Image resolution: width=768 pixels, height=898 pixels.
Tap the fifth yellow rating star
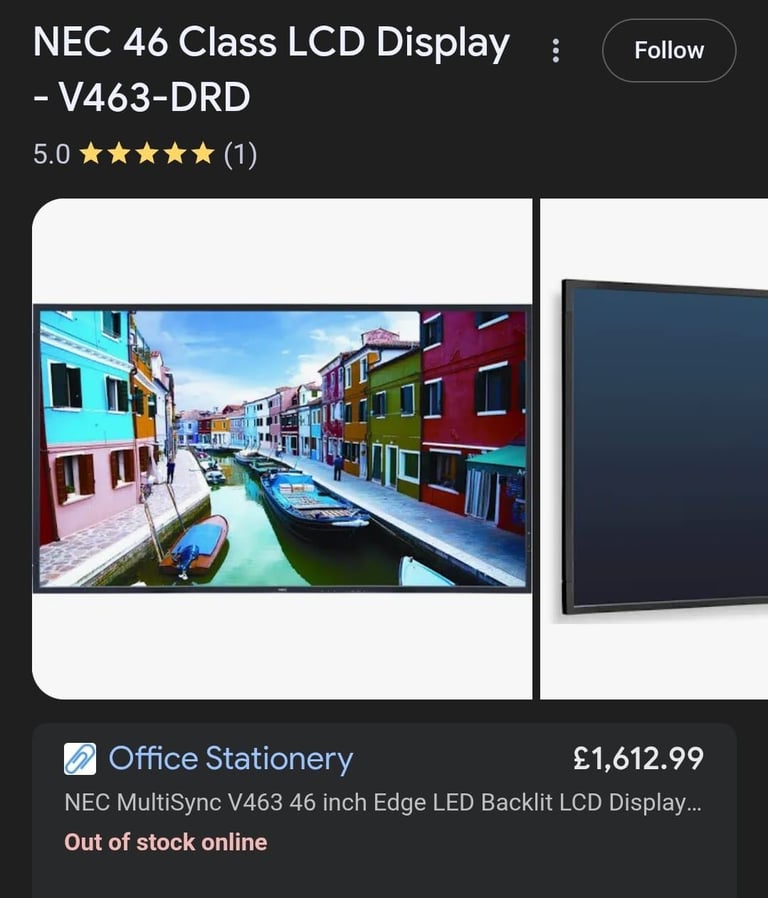tap(203, 153)
